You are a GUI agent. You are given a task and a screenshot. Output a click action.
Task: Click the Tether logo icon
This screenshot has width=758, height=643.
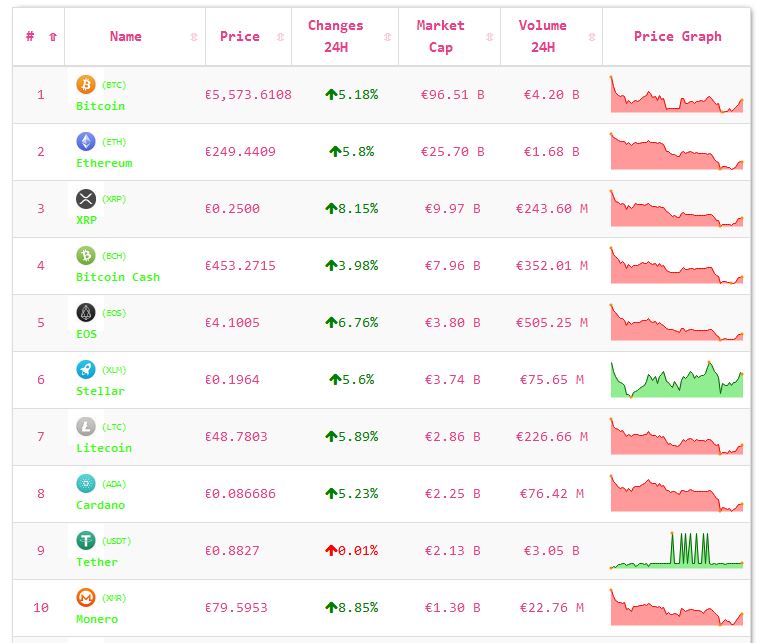[86, 541]
